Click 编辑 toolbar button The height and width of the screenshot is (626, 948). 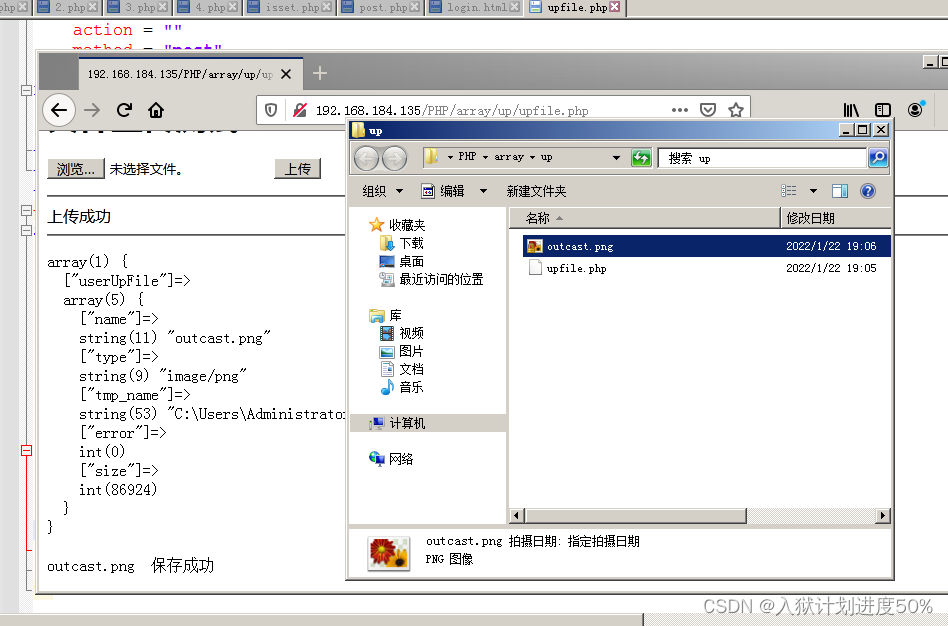click(x=443, y=191)
